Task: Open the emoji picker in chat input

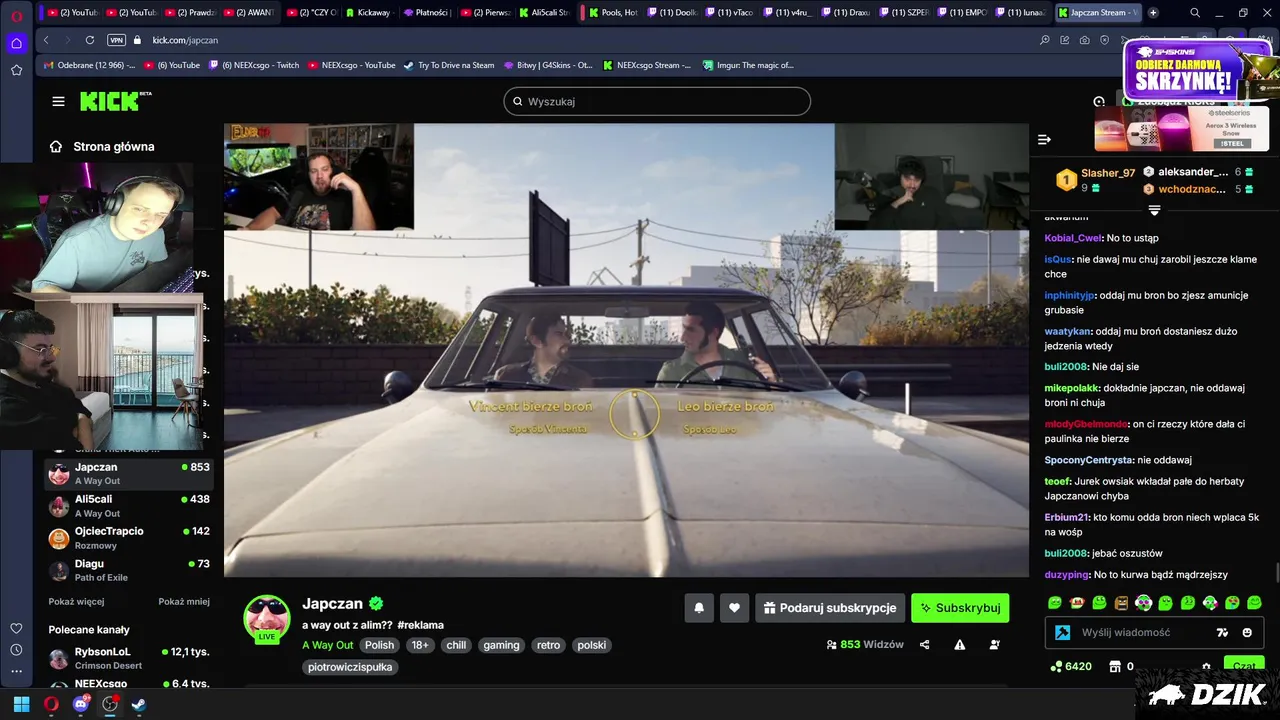Action: pos(1247,632)
